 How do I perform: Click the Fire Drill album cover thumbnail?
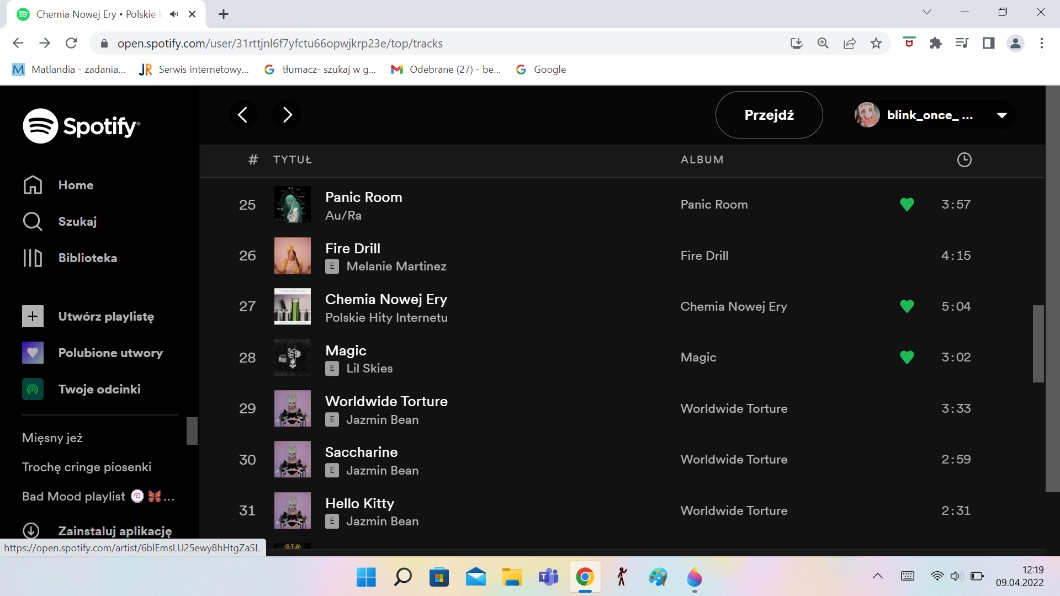292,256
